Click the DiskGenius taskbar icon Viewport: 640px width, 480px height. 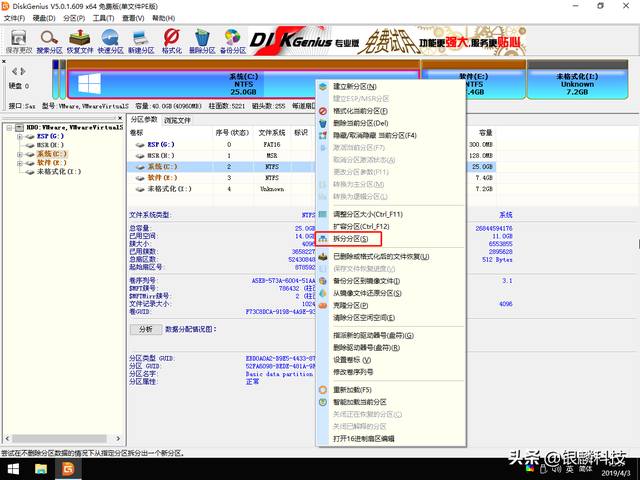pos(68,469)
